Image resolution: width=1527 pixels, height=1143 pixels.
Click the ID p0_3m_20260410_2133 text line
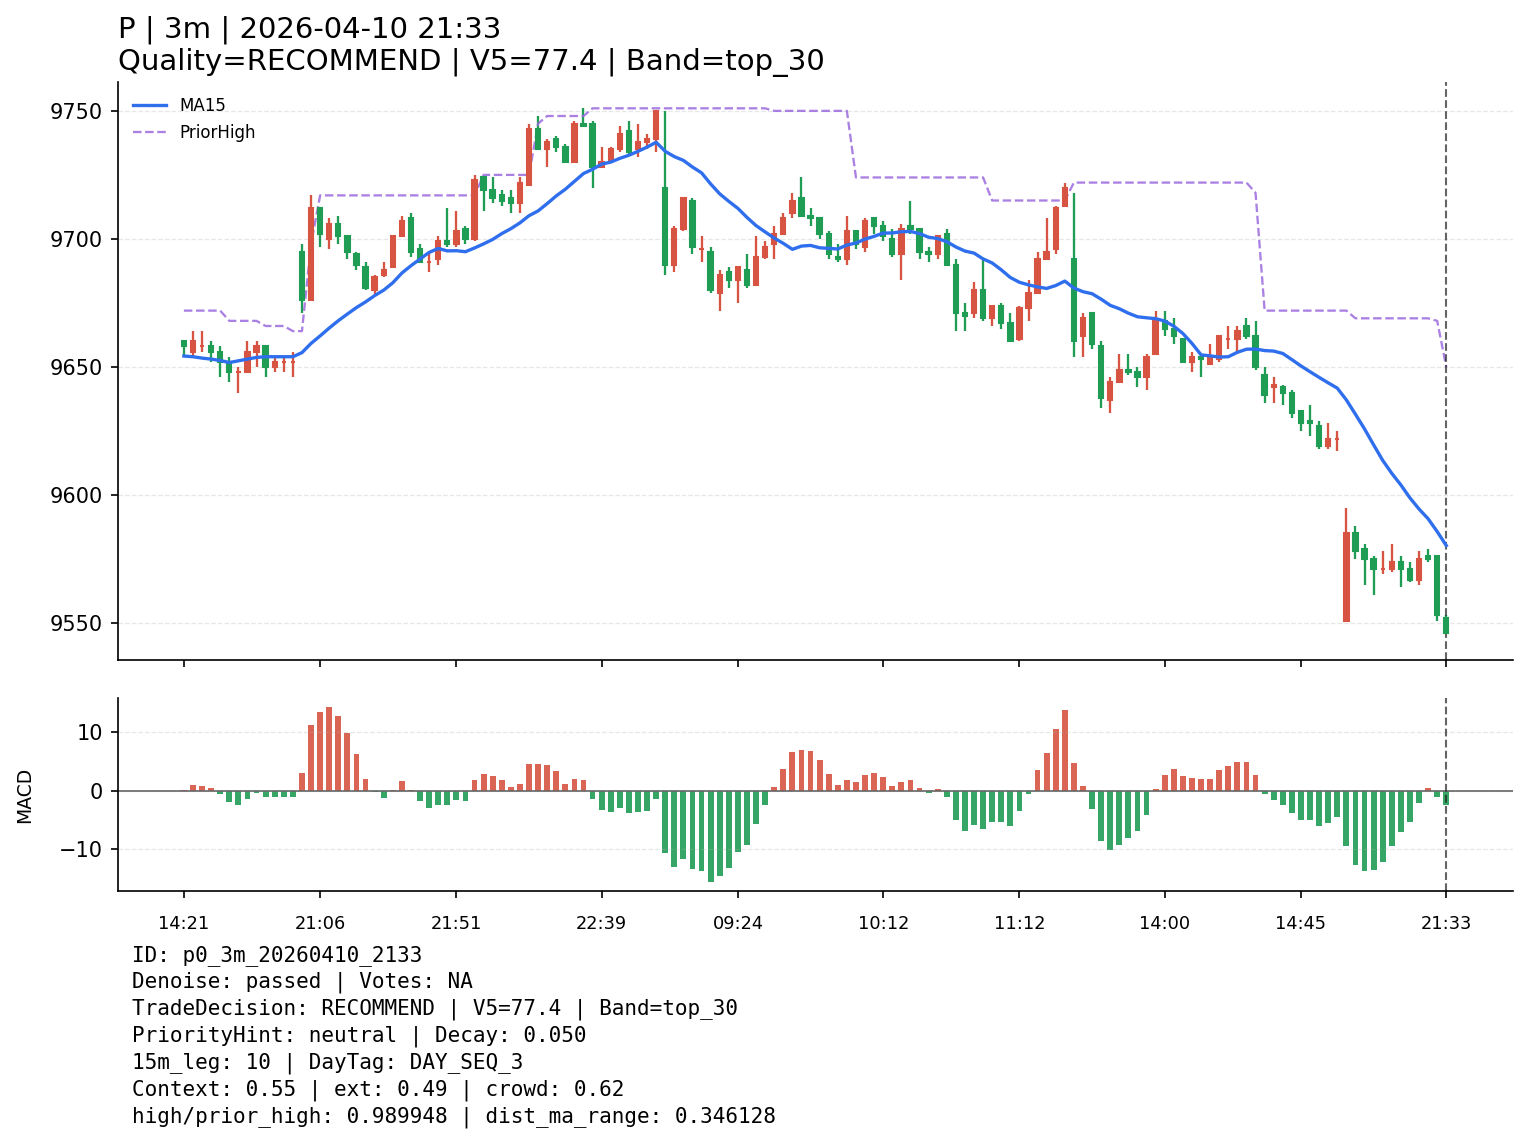point(277,955)
